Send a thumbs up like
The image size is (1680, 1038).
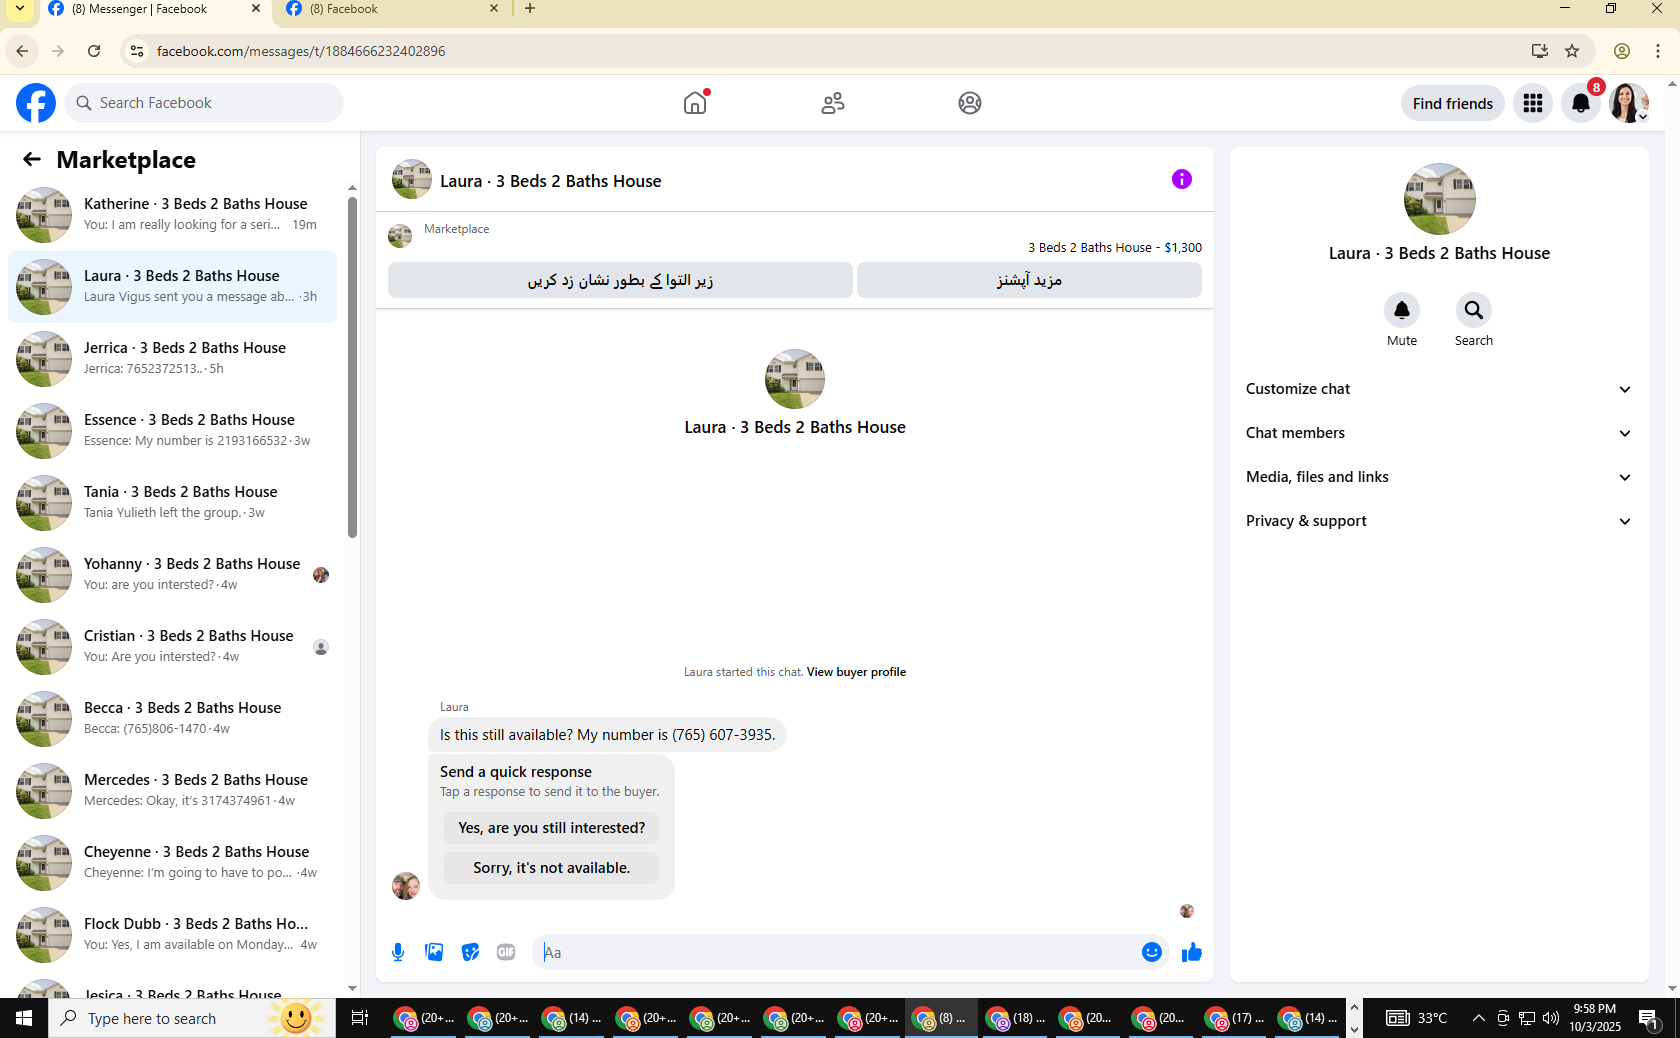click(x=1192, y=952)
